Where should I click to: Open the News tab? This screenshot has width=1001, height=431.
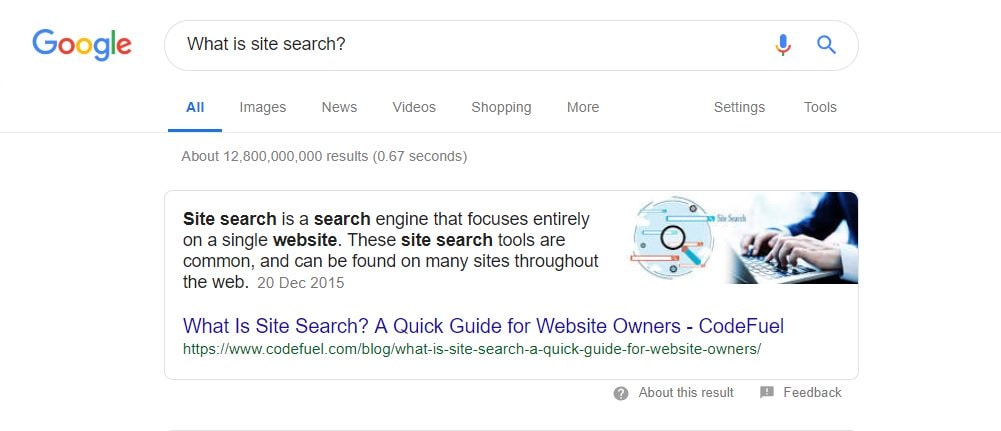(339, 107)
